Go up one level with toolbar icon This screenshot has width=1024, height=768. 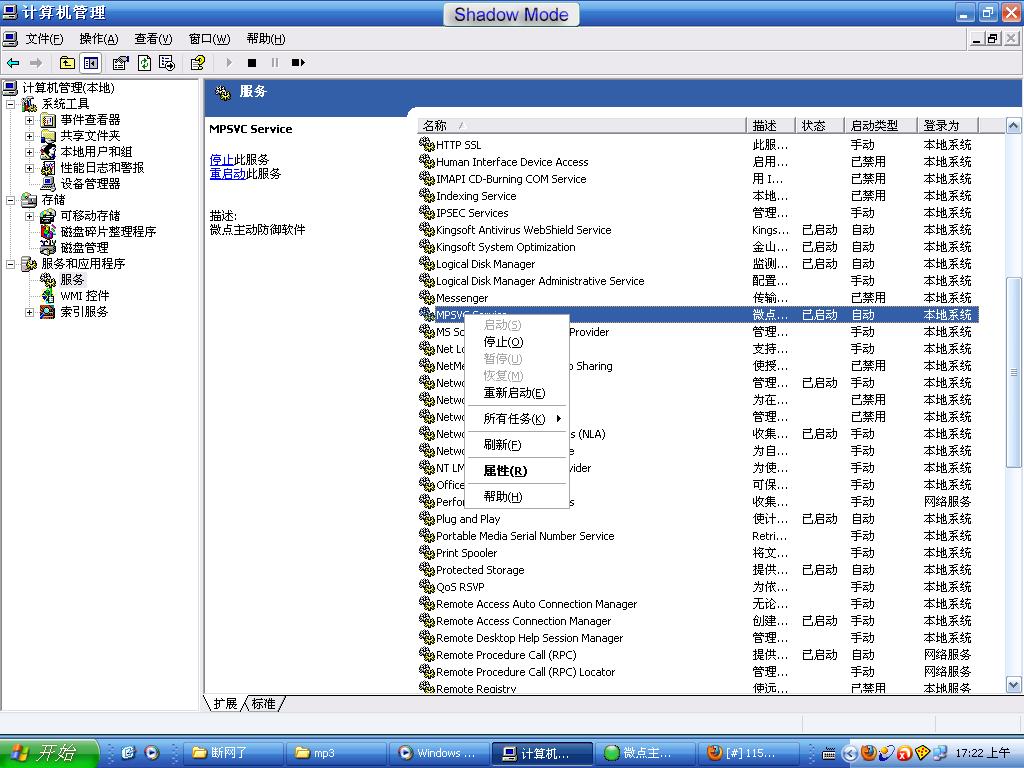tap(67, 63)
